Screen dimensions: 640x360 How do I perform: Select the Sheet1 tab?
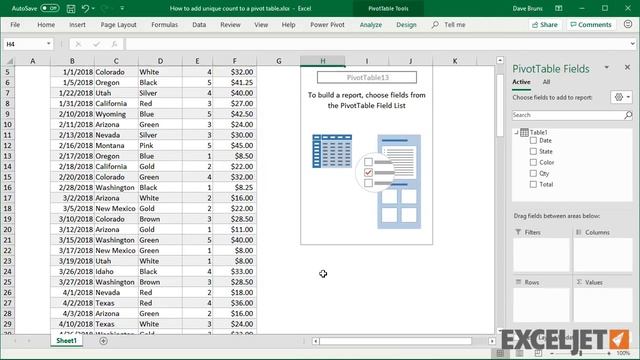tap(67, 340)
